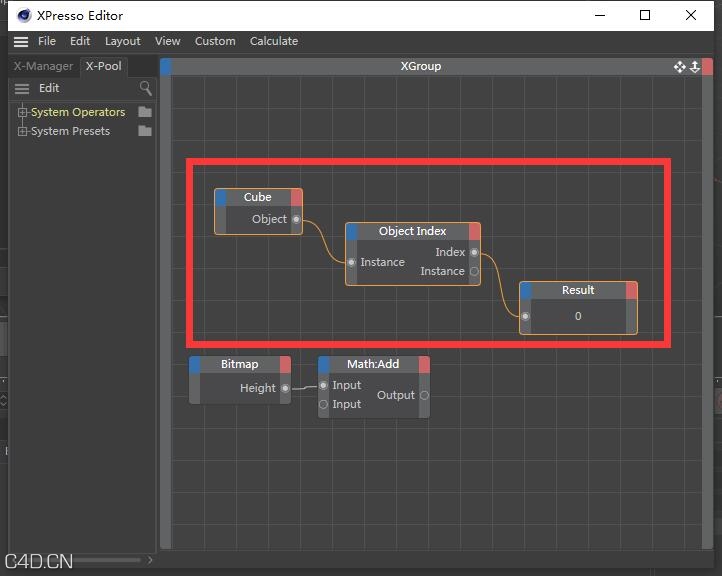The width and height of the screenshot is (722, 576).
Task: Click the Result node red output corner
Action: click(x=631, y=291)
